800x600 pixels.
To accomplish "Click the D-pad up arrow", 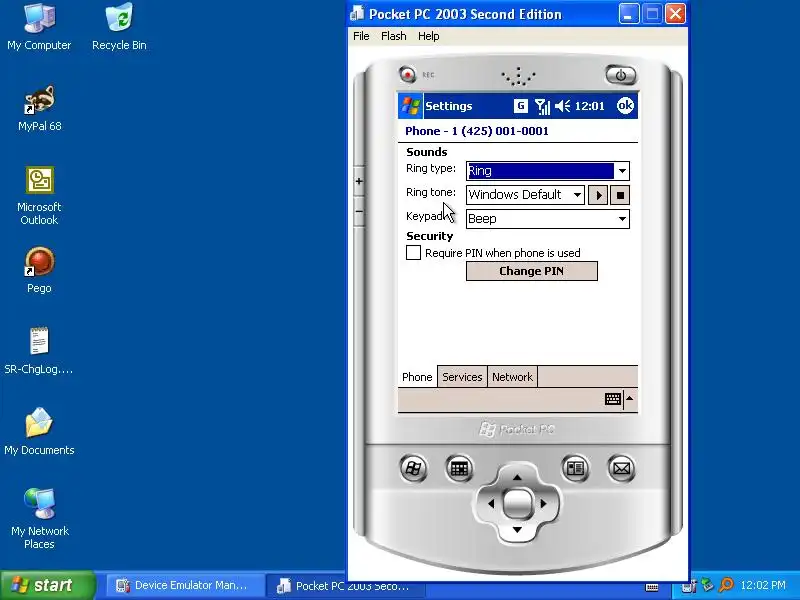I will pyautogui.click(x=517, y=478).
